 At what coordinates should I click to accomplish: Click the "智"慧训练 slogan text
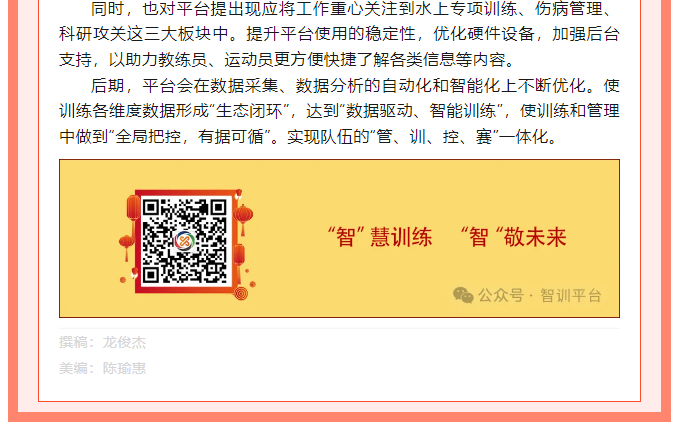point(379,237)
